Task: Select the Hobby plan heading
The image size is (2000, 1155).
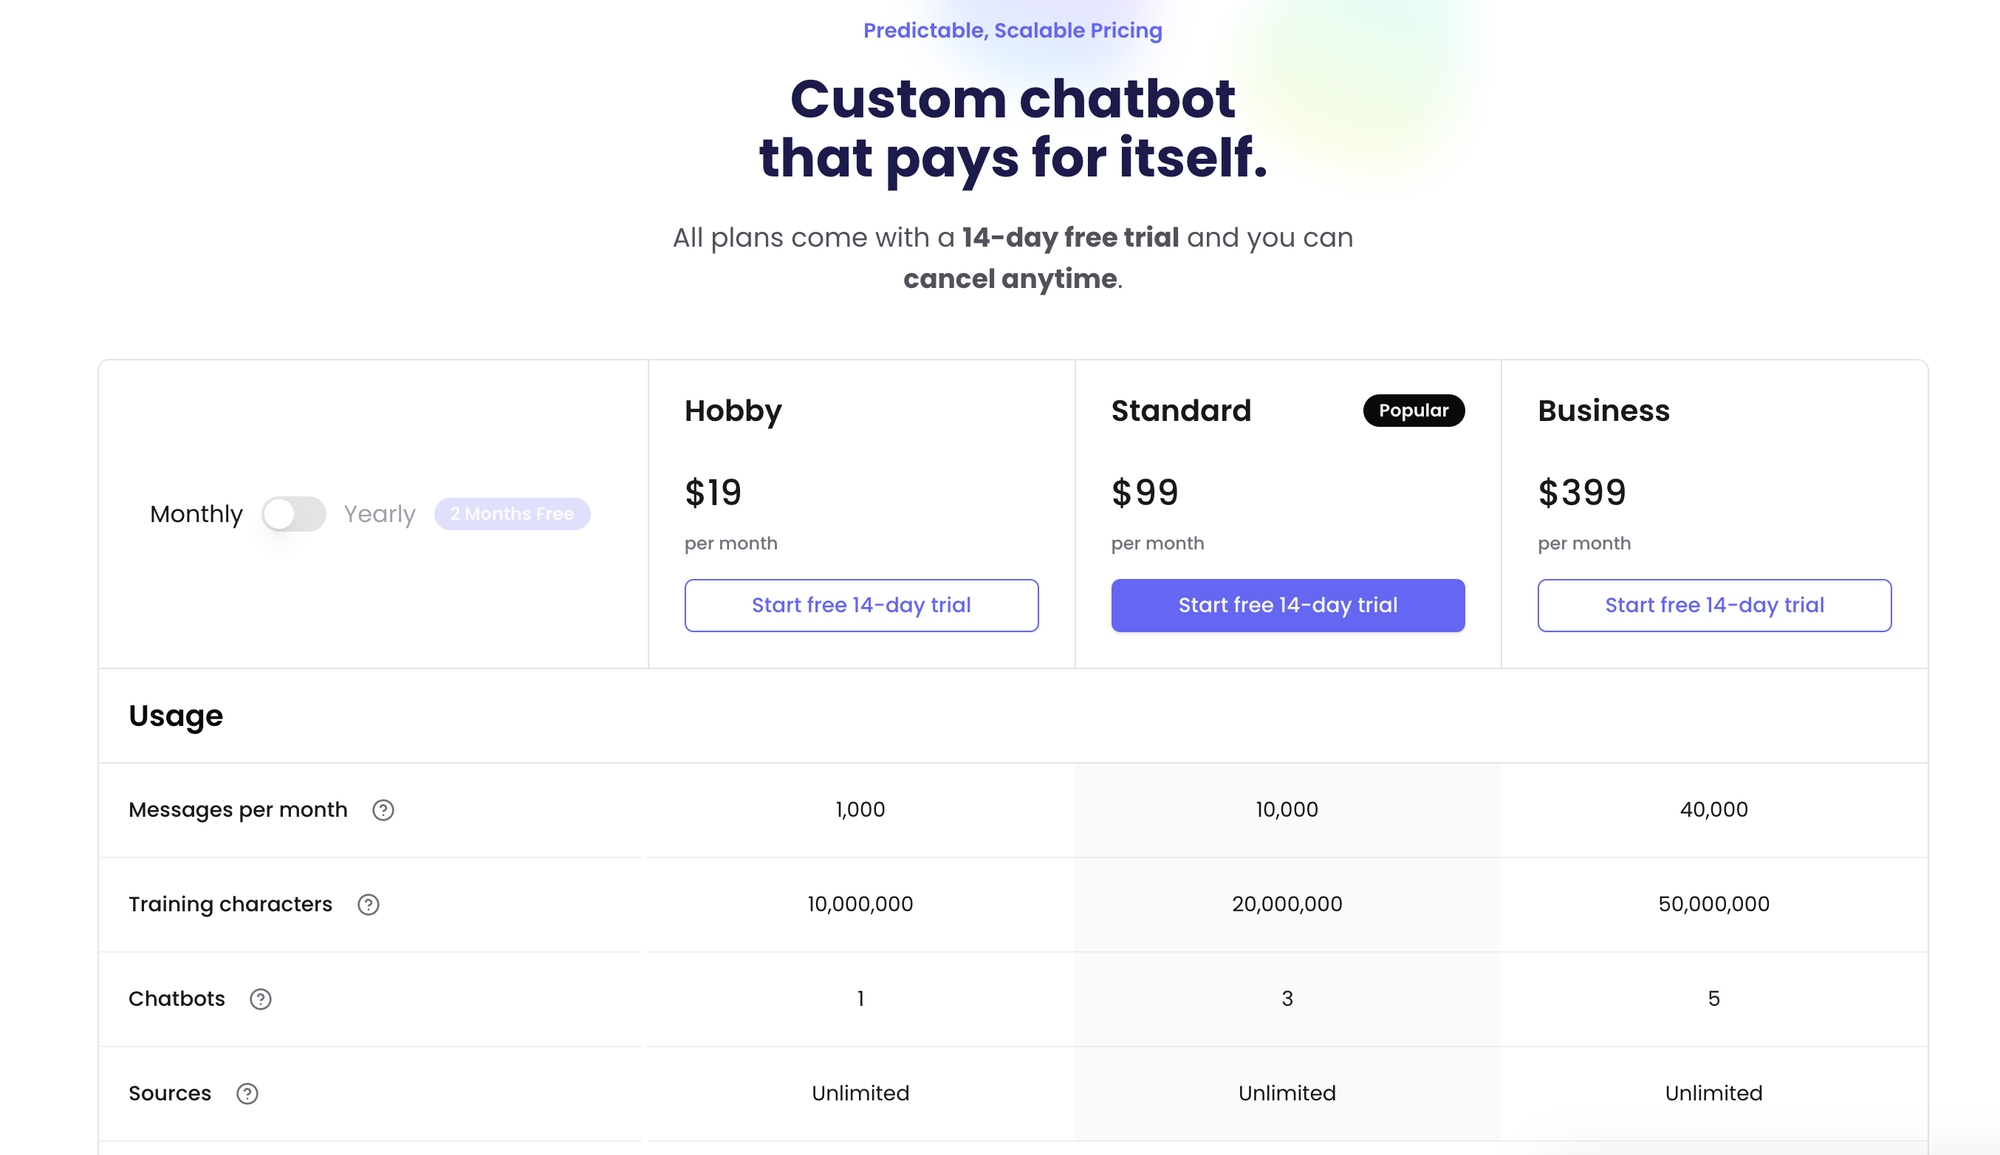Action: (x=733, y=411)
